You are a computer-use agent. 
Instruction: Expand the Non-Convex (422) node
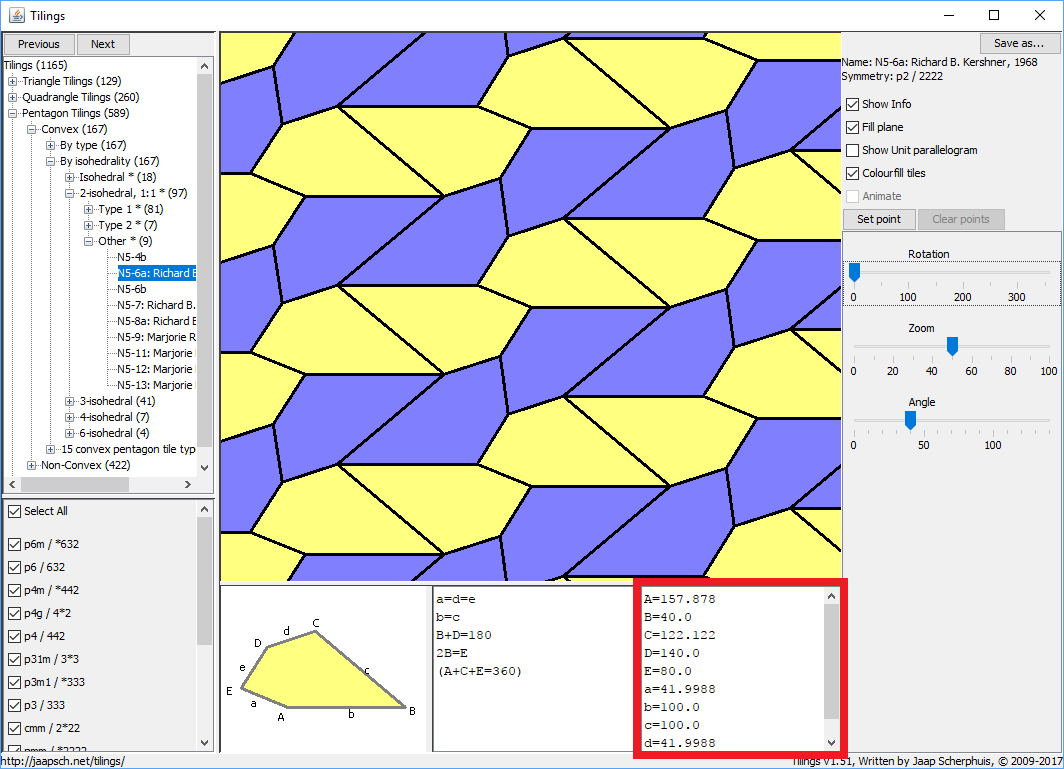(x=31, y=465)
